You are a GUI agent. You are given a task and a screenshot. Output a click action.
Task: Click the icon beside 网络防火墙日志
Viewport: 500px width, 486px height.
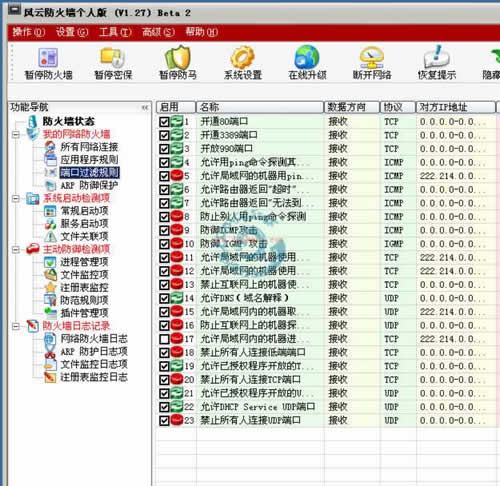click(50, 339)
